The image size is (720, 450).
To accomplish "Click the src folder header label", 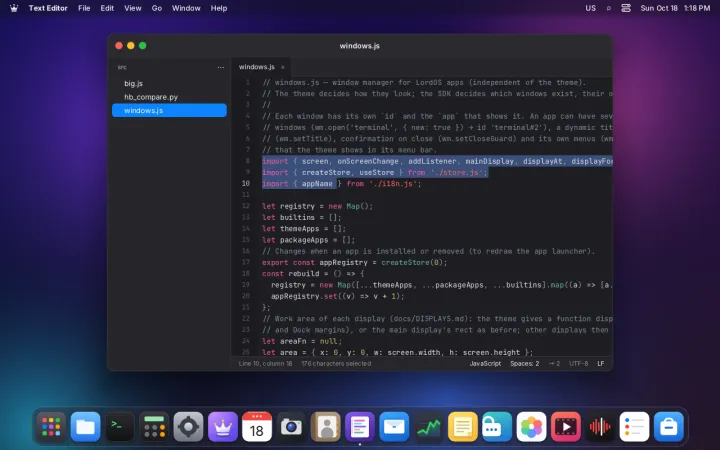I will click(x=122, y=67).
